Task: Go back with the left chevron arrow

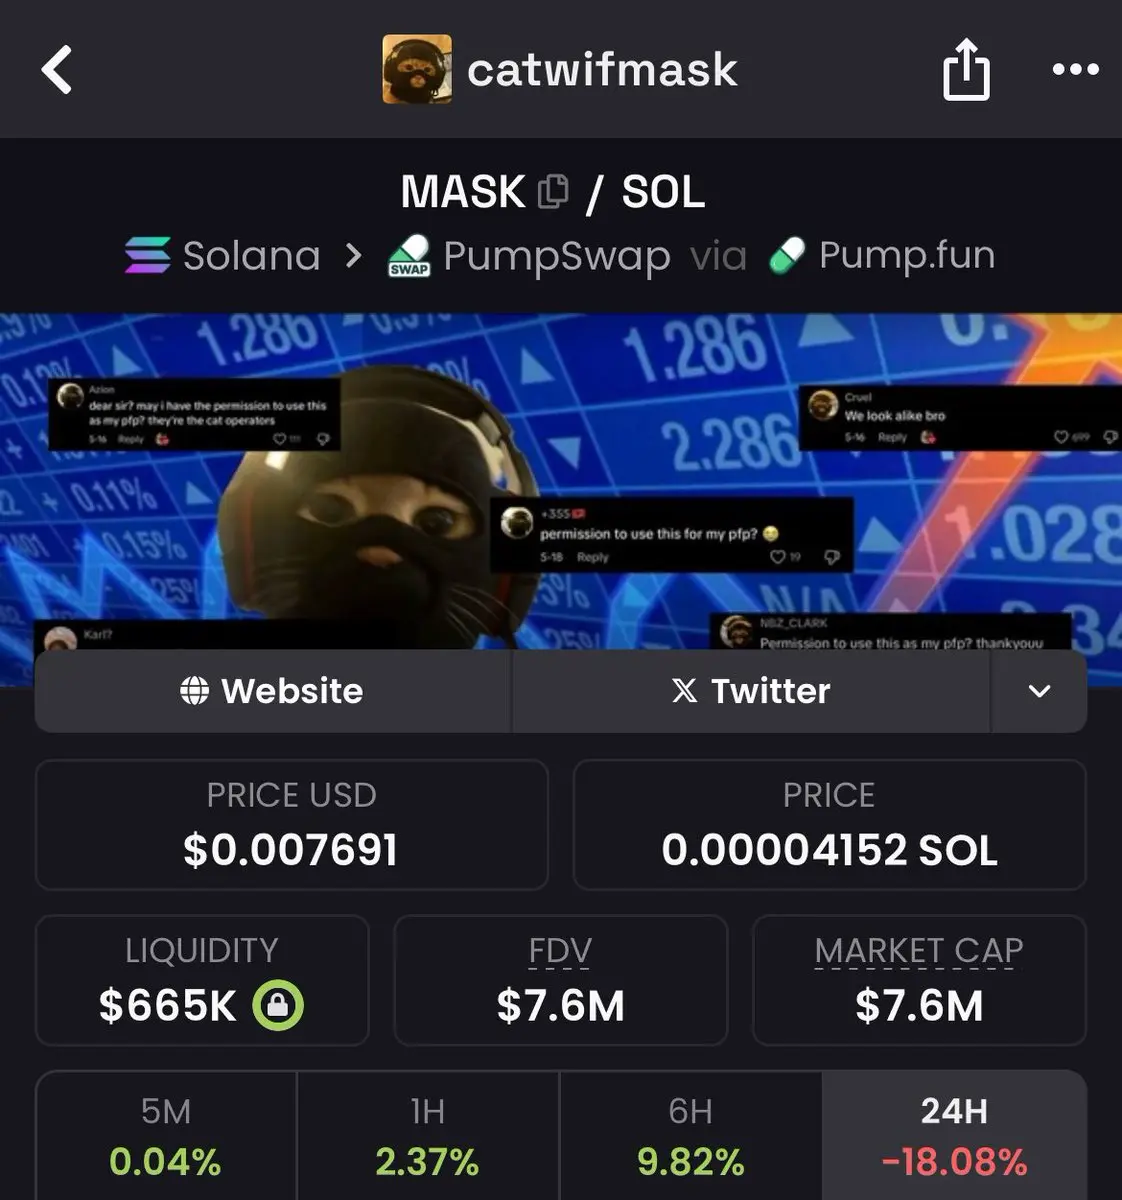Action: 57,70
